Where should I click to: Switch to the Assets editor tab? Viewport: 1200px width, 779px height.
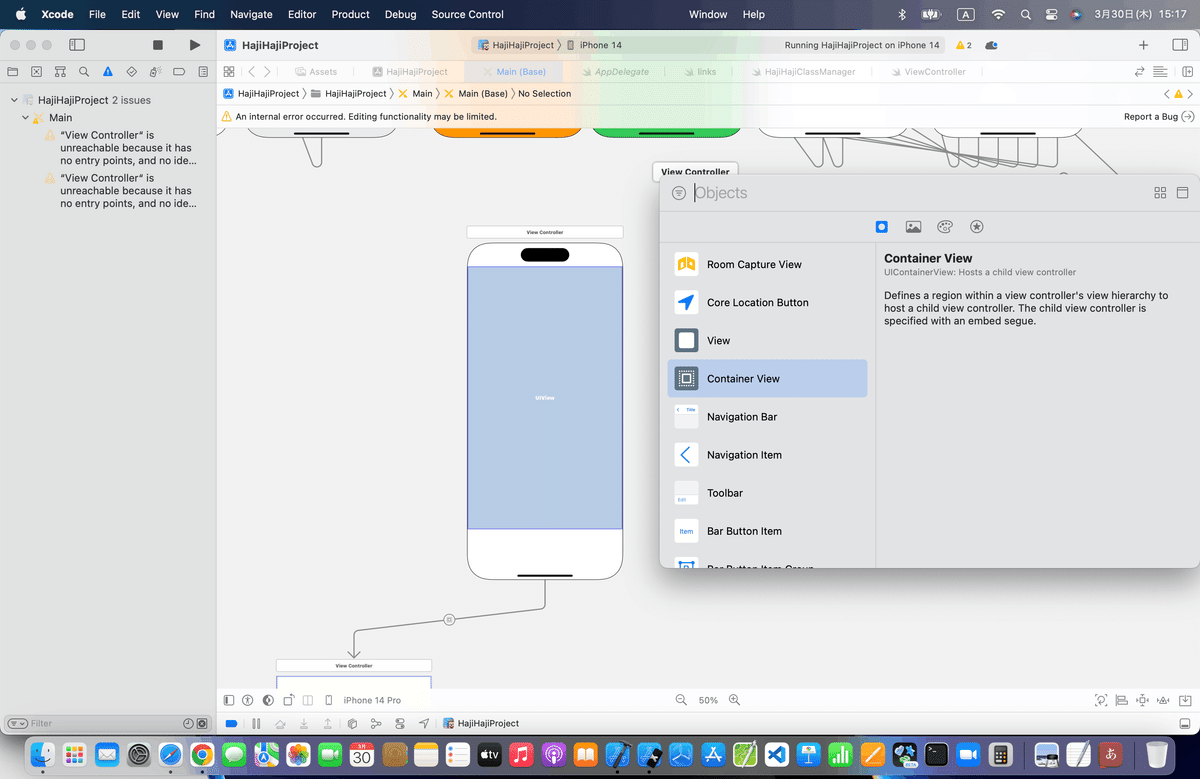(316, 72)
